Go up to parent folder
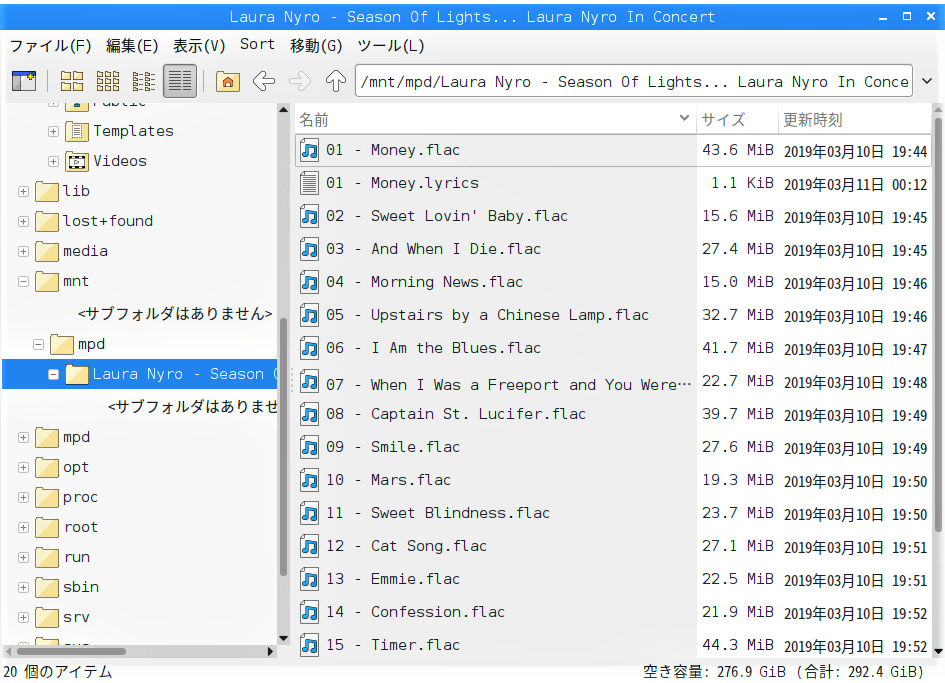The width and height of the screenshot is (945, 683). 336,81
